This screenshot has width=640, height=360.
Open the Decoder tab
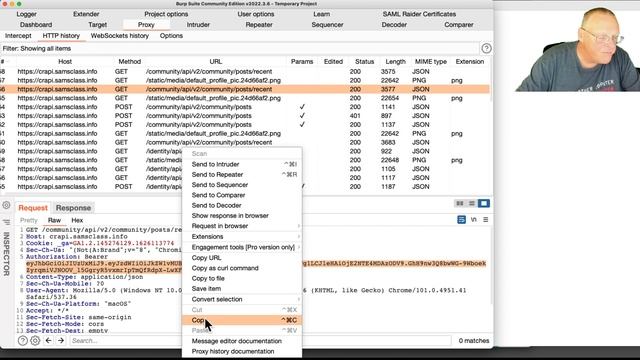[x=394, y=24]
